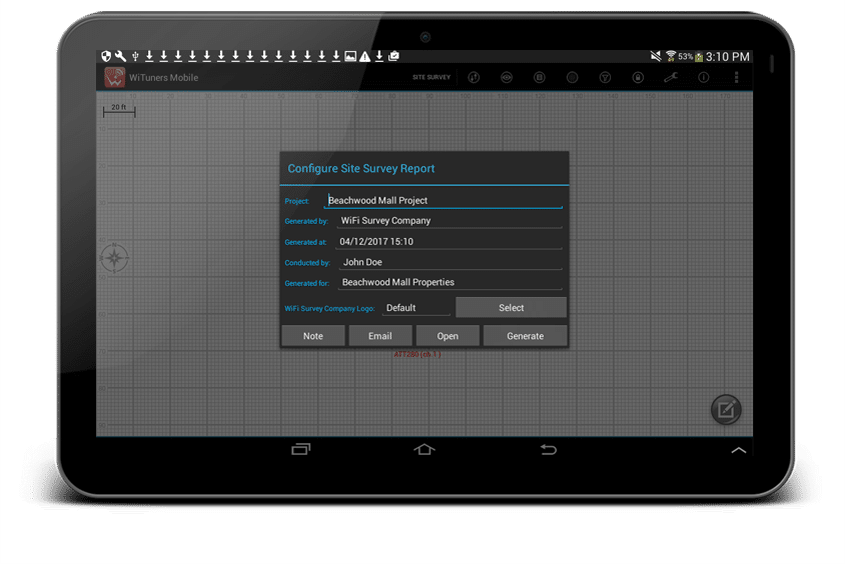The height and width of the screenshot is (564, 845).
Task: Tap the shield icon in status bar
Action: coord(106,56)
